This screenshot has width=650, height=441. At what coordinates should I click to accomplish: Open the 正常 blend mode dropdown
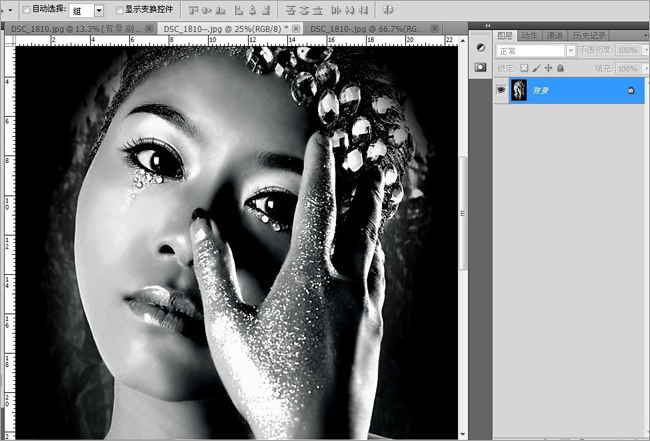571,51
